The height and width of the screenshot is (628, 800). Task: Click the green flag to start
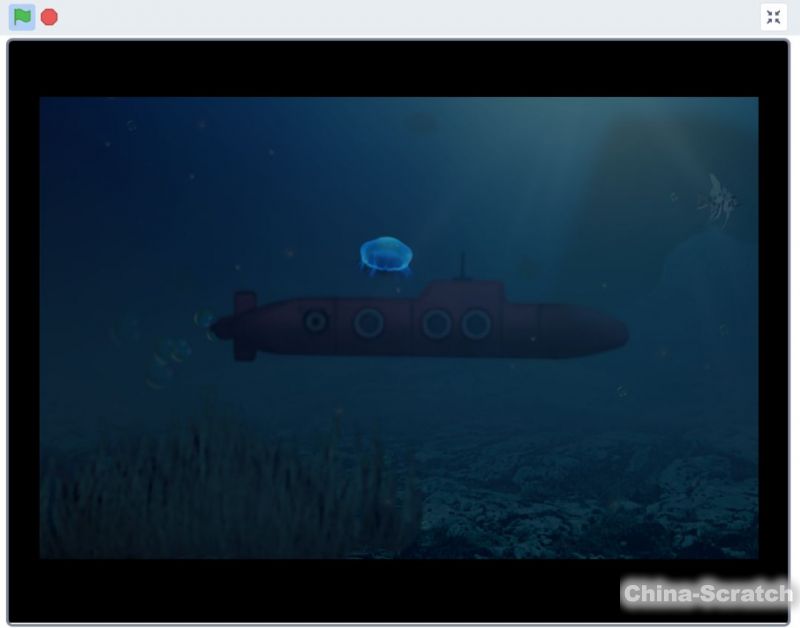coord(22,17)
